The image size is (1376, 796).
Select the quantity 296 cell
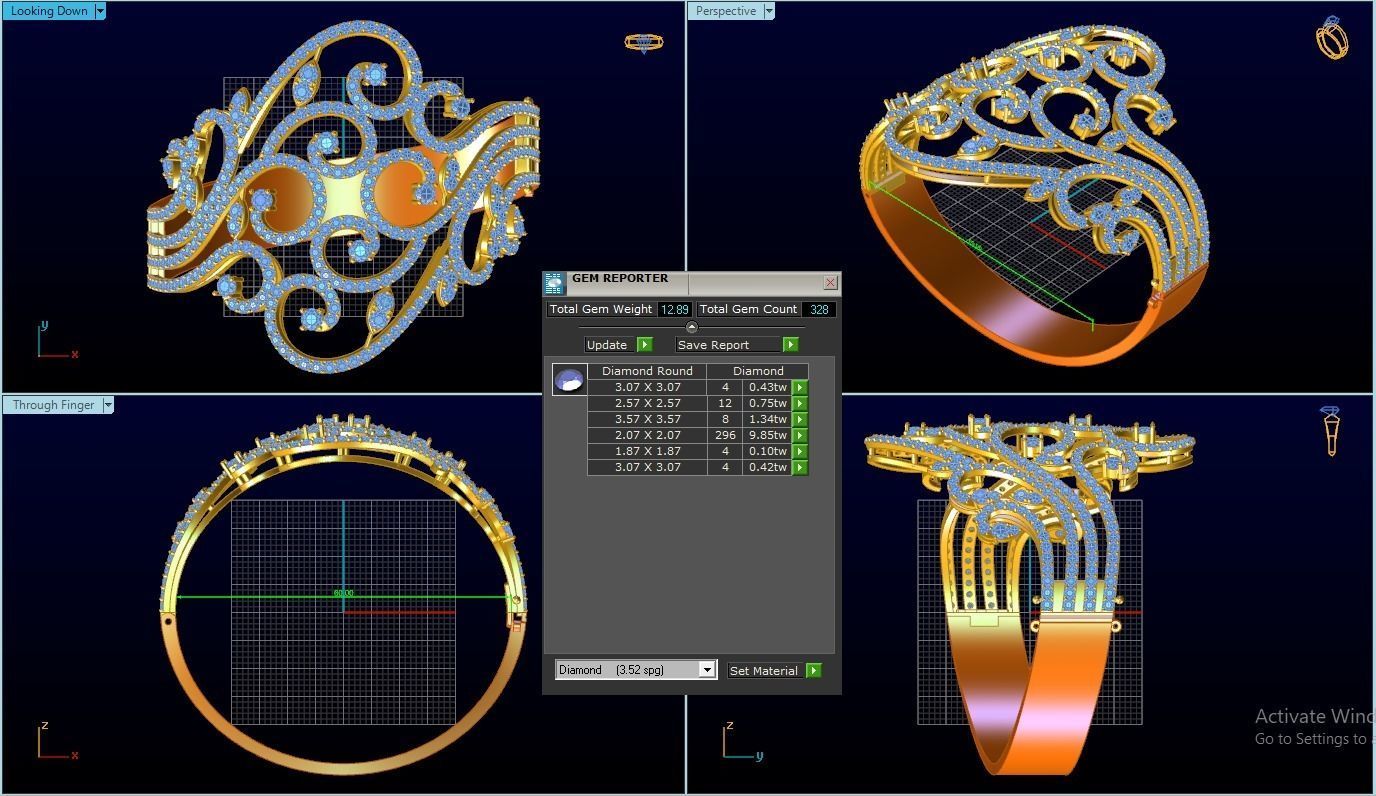tap(725, 435)
